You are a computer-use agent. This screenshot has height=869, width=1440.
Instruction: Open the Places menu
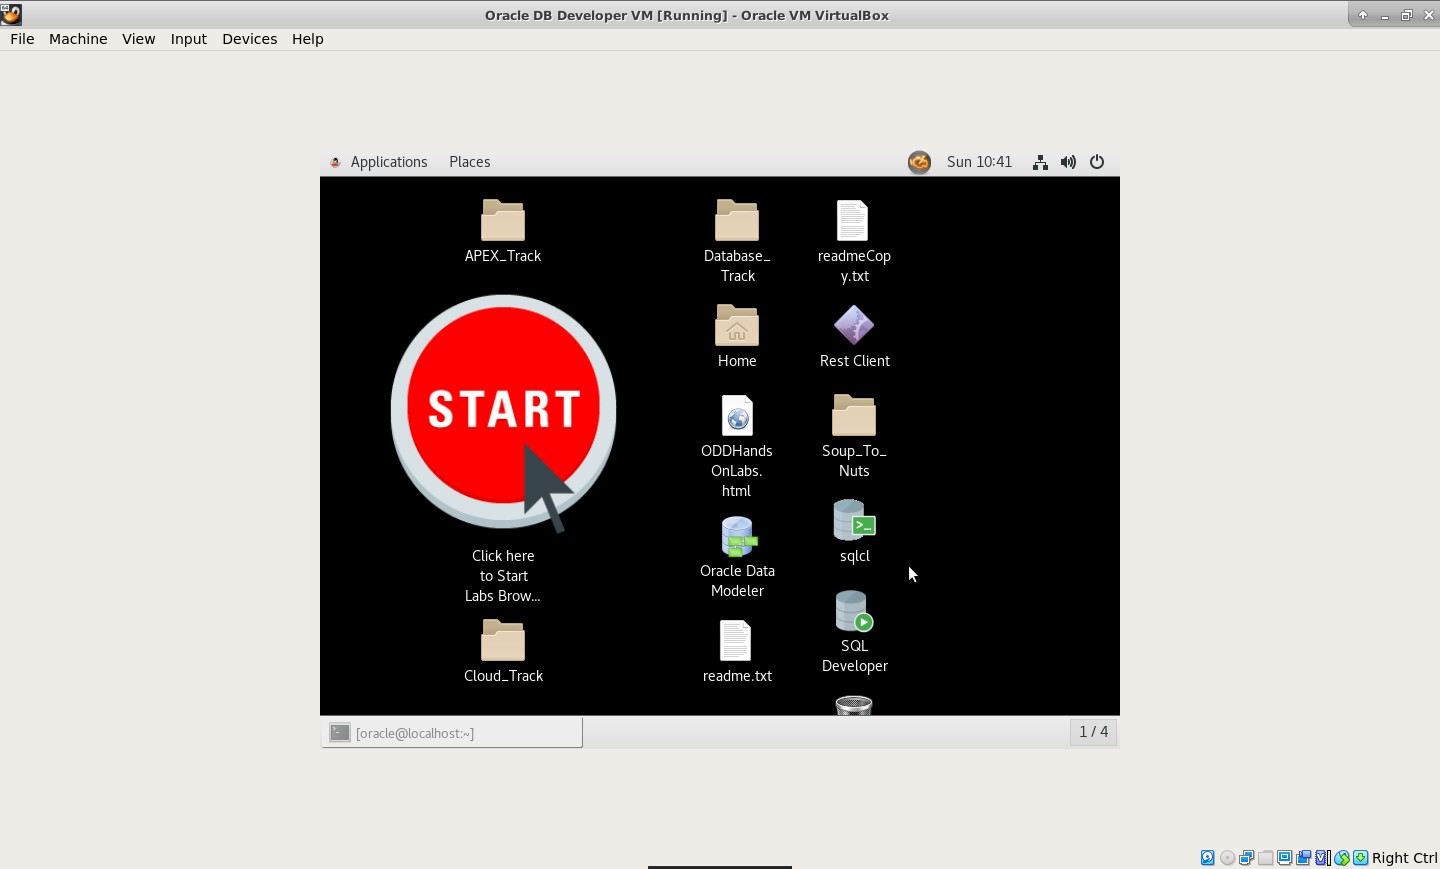(x=469, y=162)
